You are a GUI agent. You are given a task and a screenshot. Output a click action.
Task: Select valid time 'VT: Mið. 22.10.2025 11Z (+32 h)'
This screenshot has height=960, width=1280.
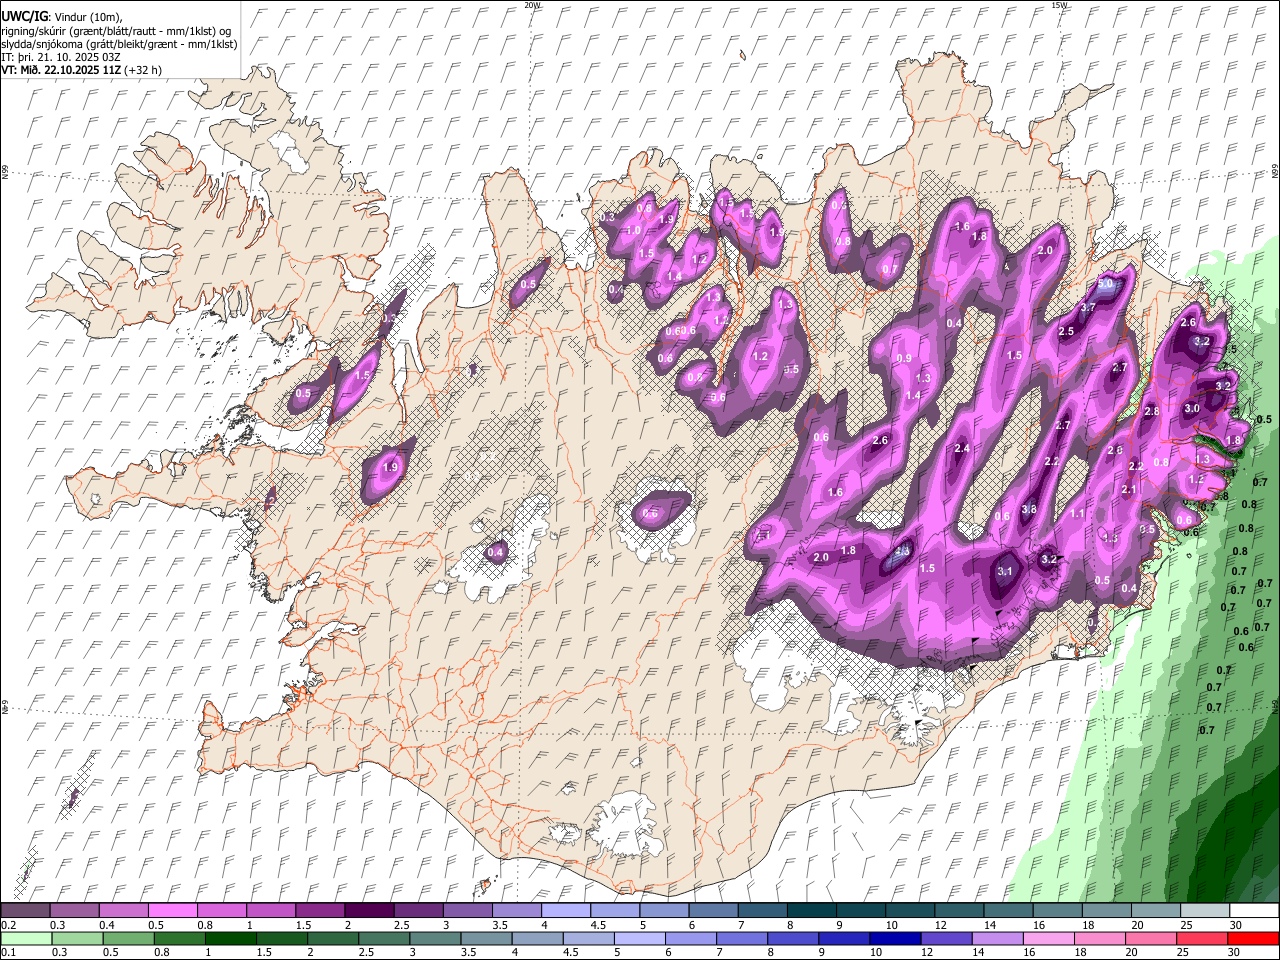pyautogui.click(x=81, y=70)
